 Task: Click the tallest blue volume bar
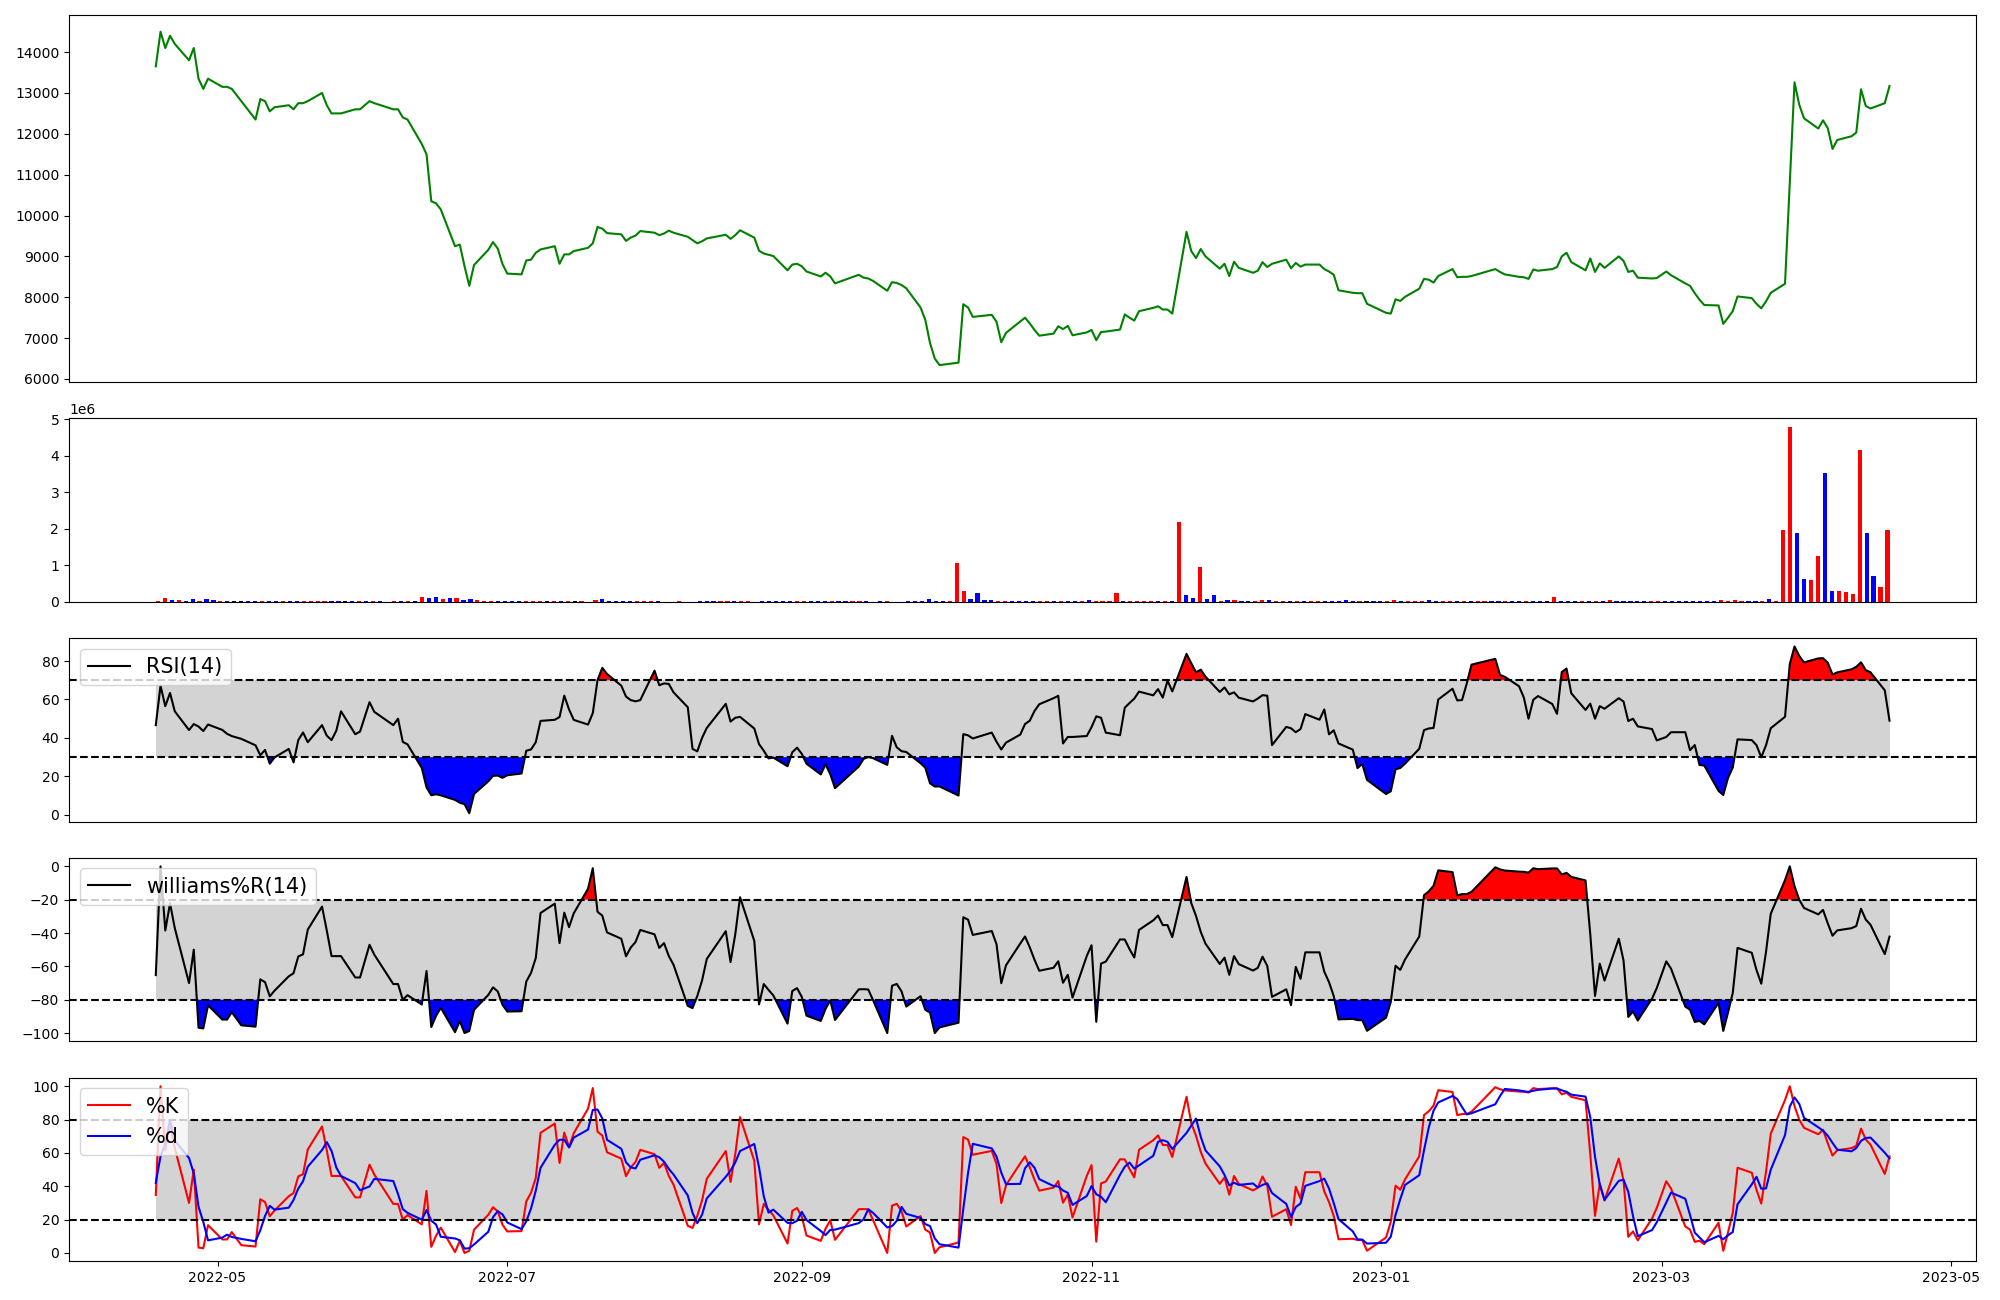point(1825,538)
